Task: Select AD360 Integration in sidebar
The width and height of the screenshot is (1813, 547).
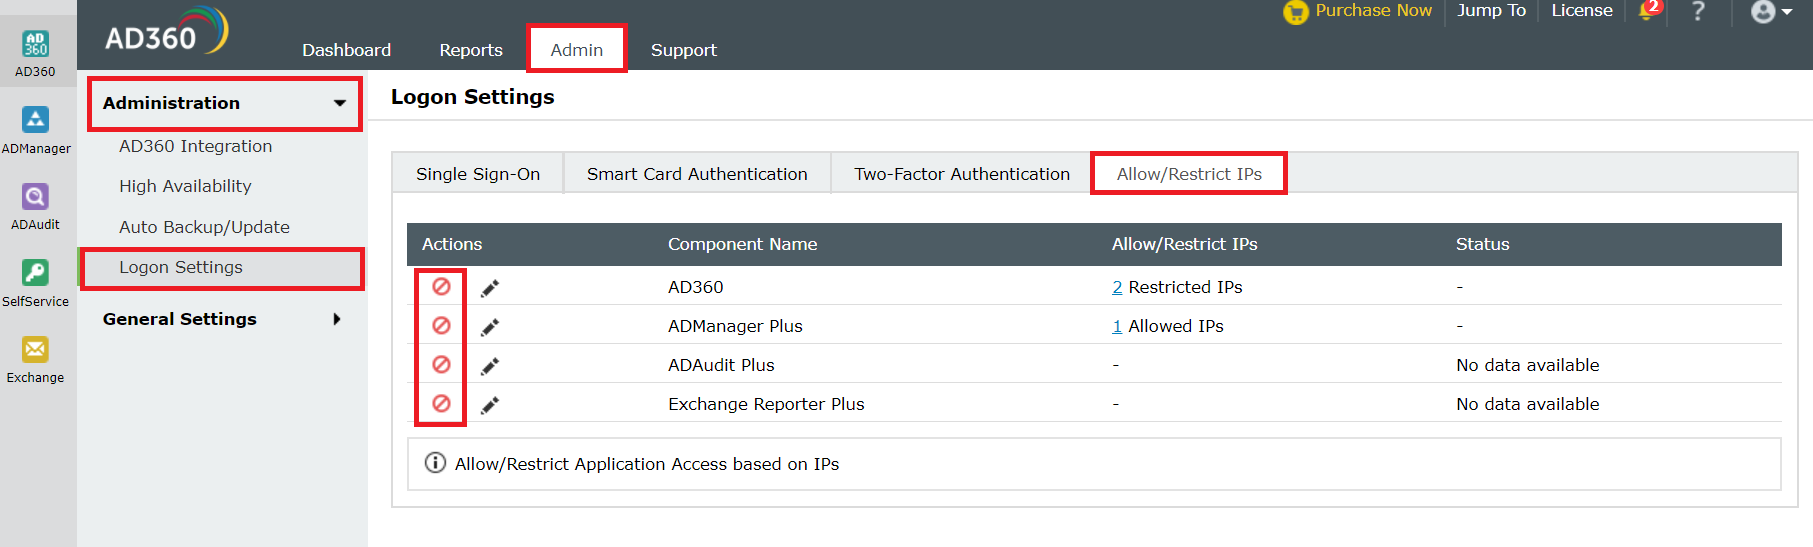Action: tap(196, 146)
